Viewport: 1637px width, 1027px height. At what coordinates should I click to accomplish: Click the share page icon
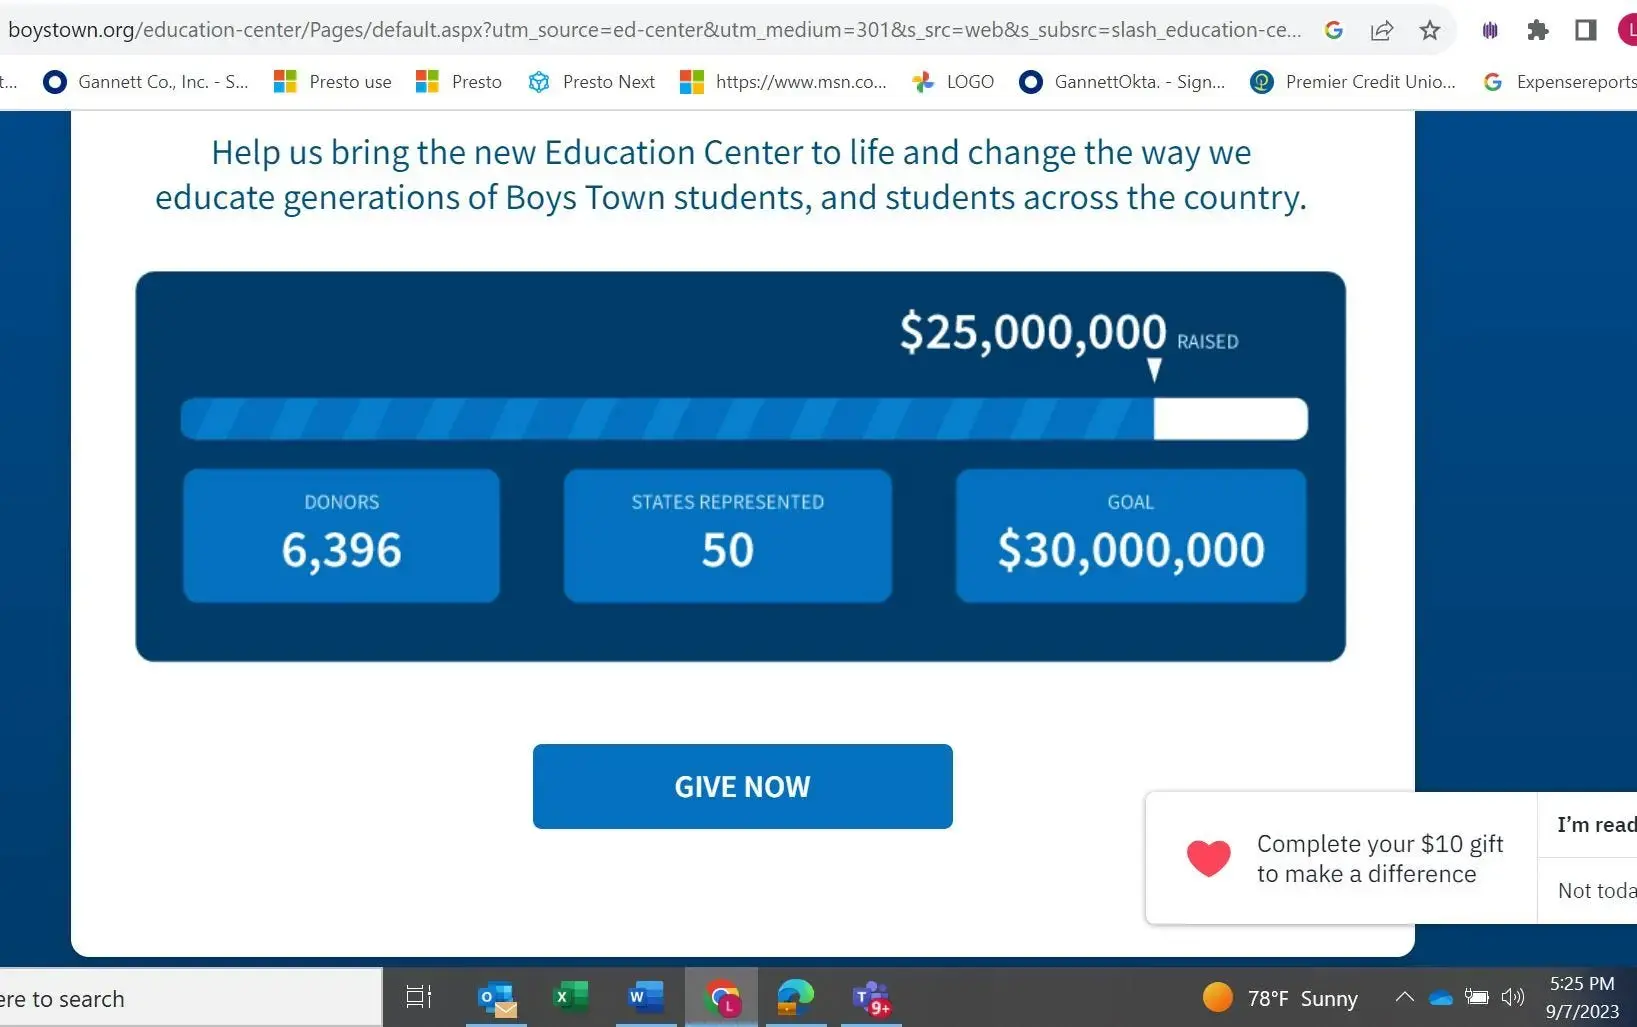[1382, 30]
